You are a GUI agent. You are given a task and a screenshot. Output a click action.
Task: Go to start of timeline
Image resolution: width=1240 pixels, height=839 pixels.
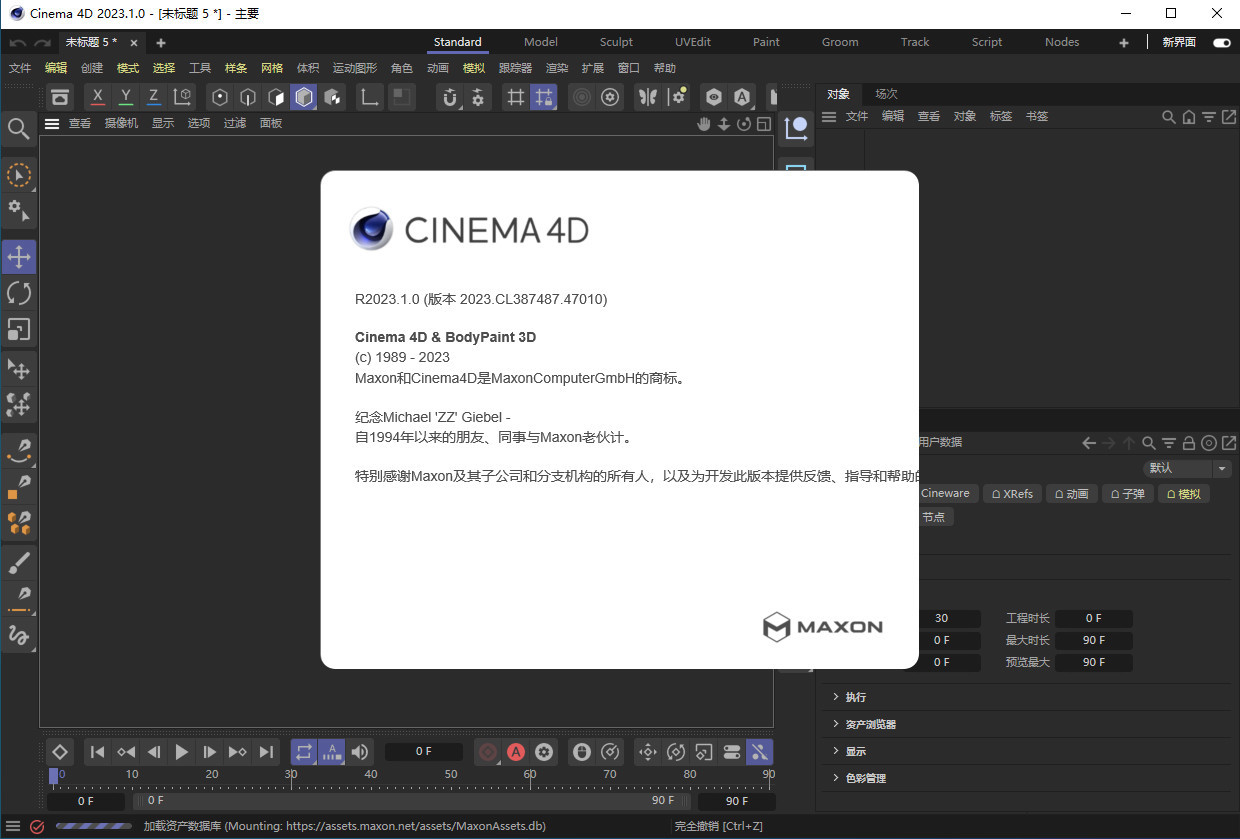[97, 752]
